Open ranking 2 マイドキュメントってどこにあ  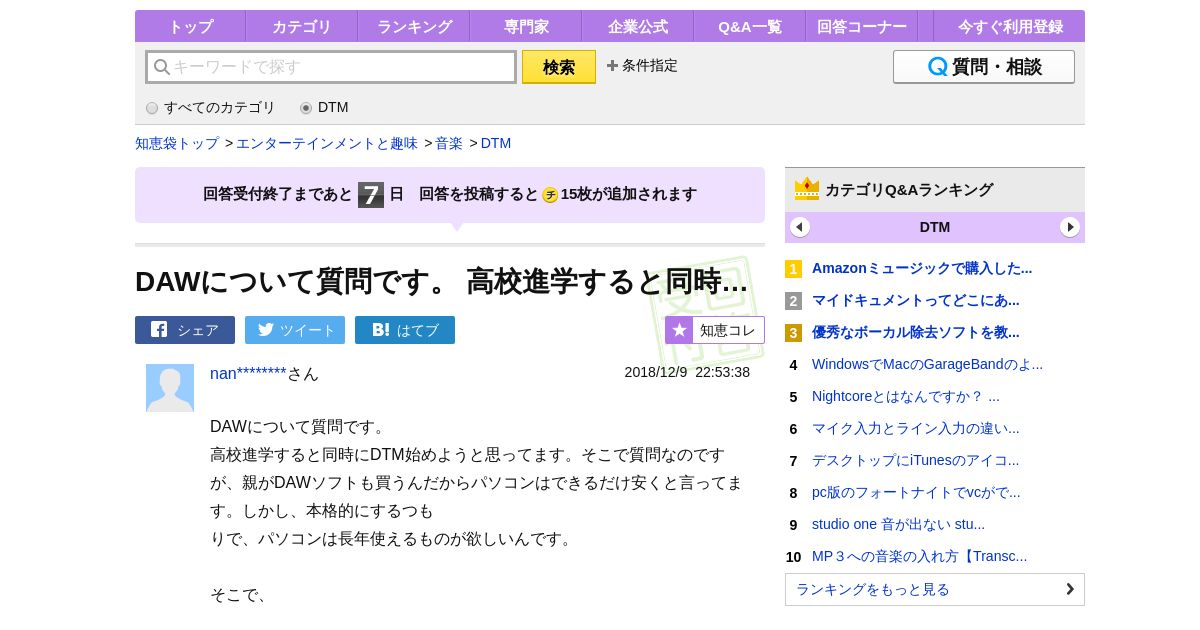(916, 300)
